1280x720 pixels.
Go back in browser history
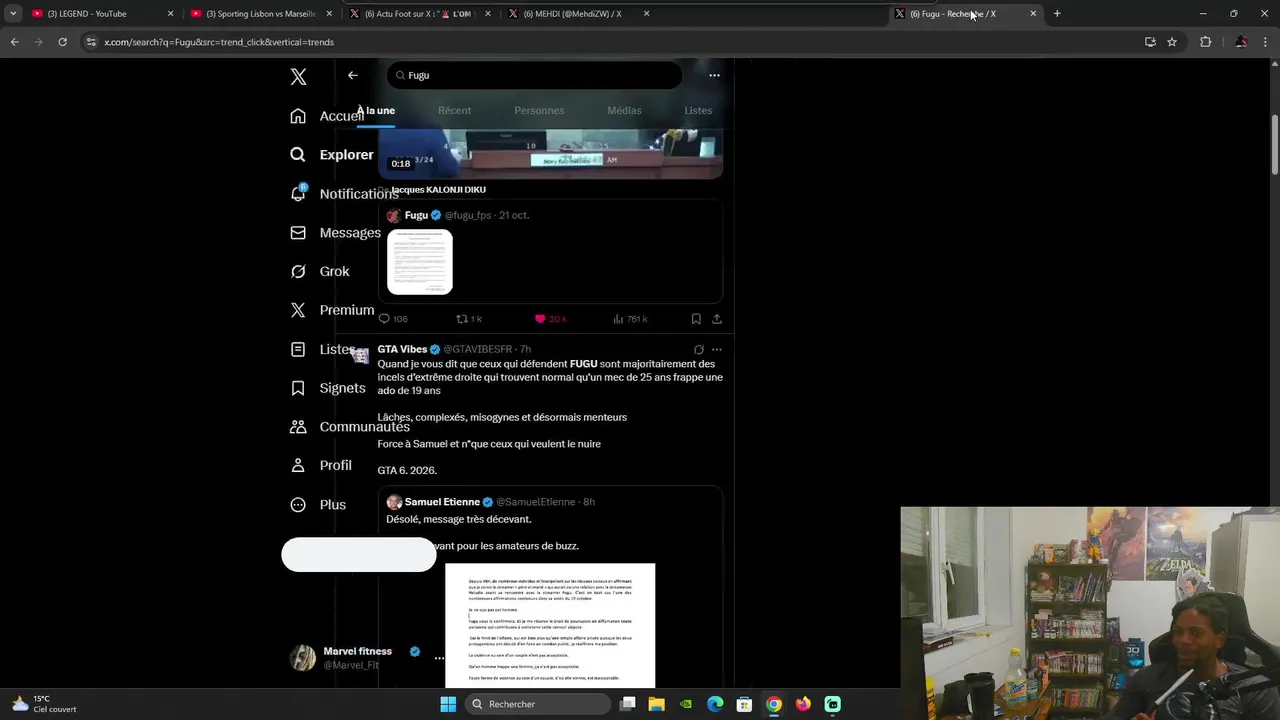tap(14, 42)
